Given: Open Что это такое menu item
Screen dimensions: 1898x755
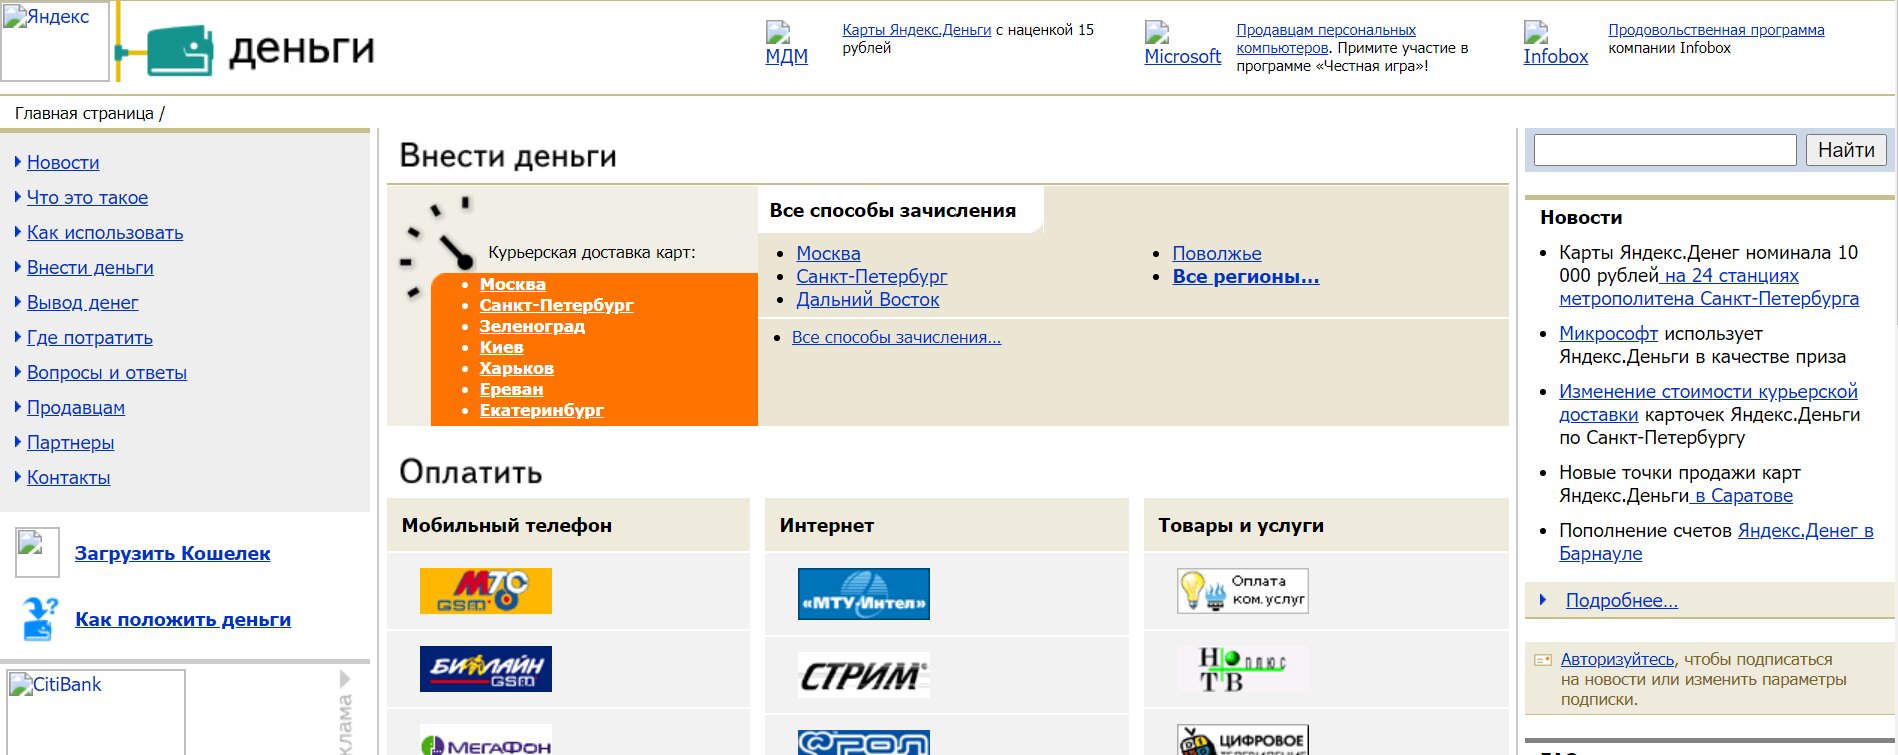Looking at the screenshot, I should click(x=87, y=197).
